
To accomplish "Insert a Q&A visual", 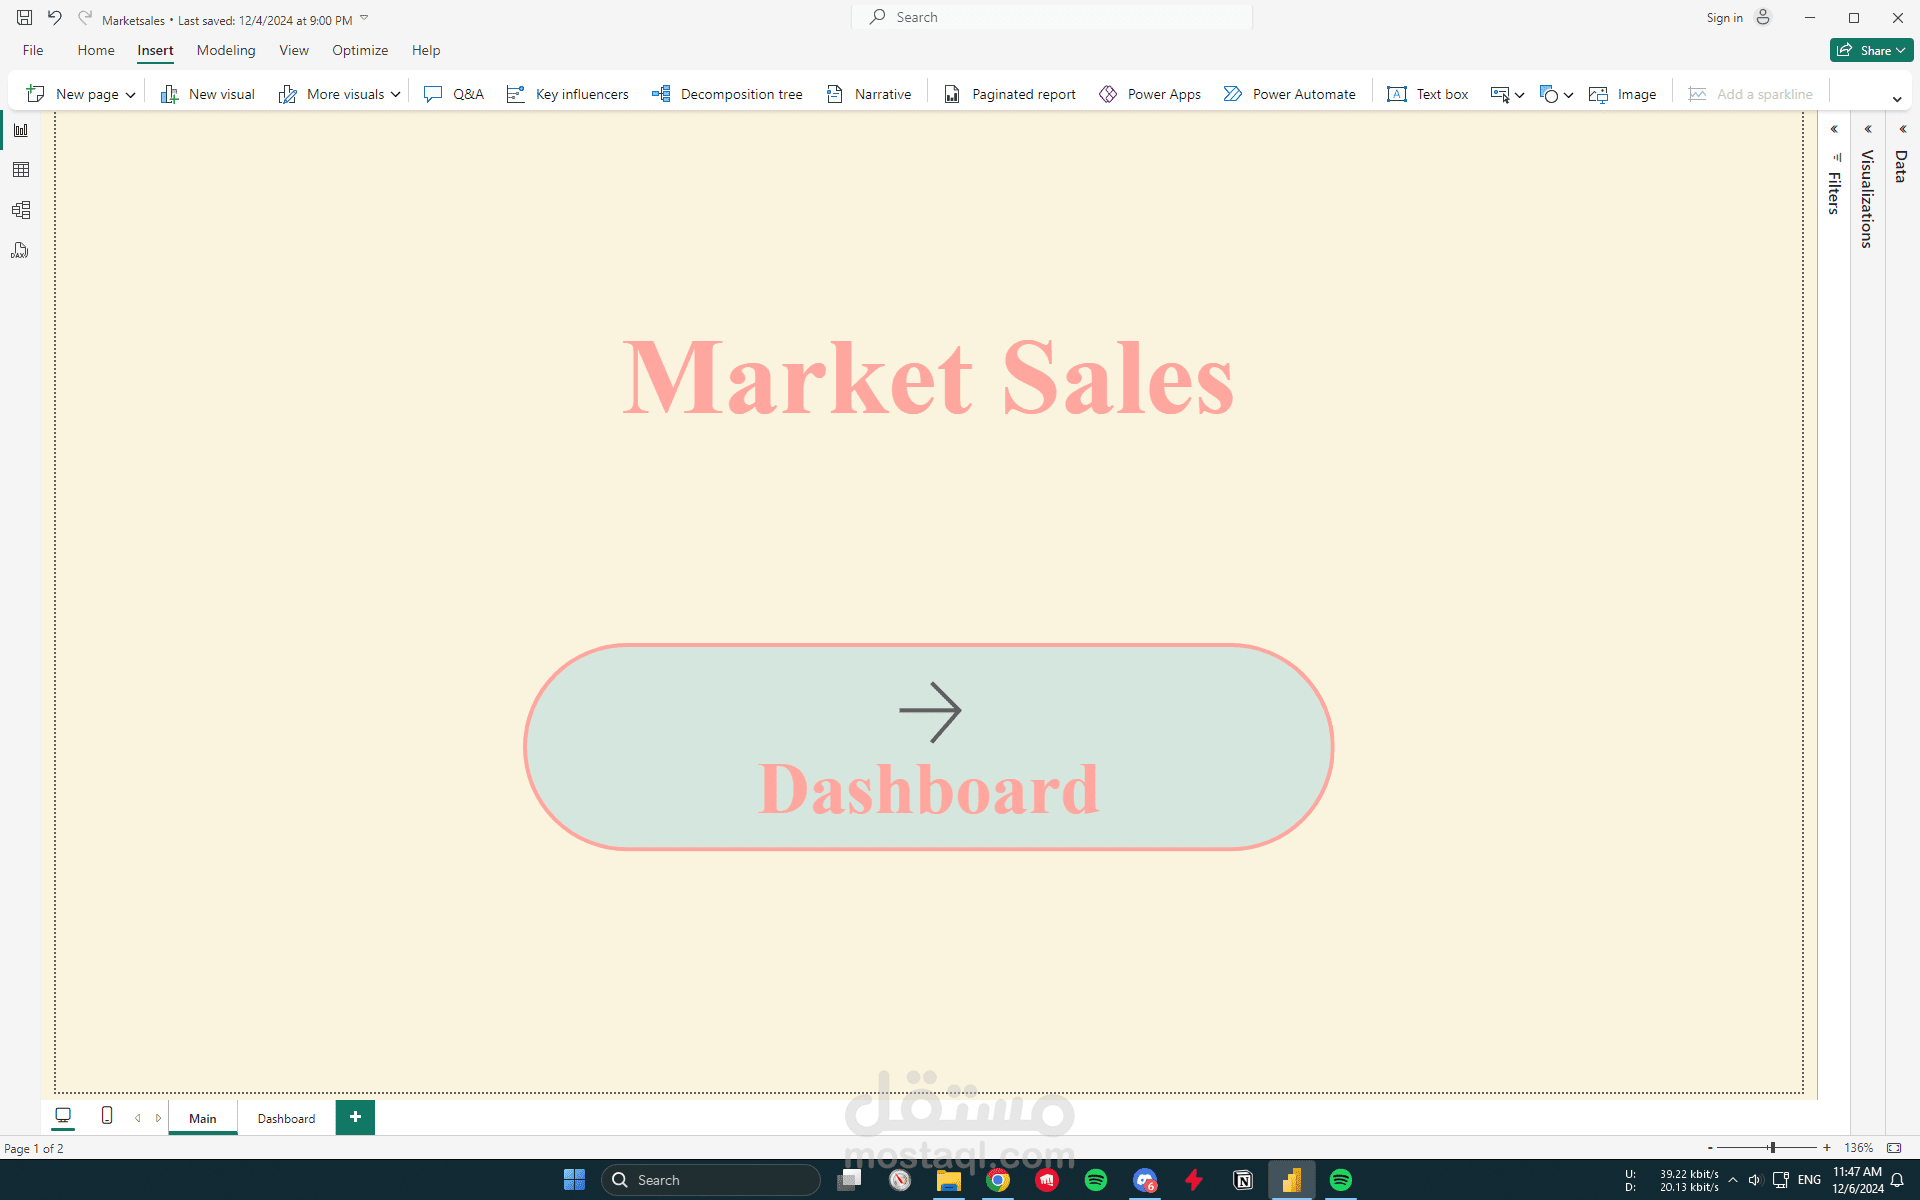I will [x=454, y=94].
